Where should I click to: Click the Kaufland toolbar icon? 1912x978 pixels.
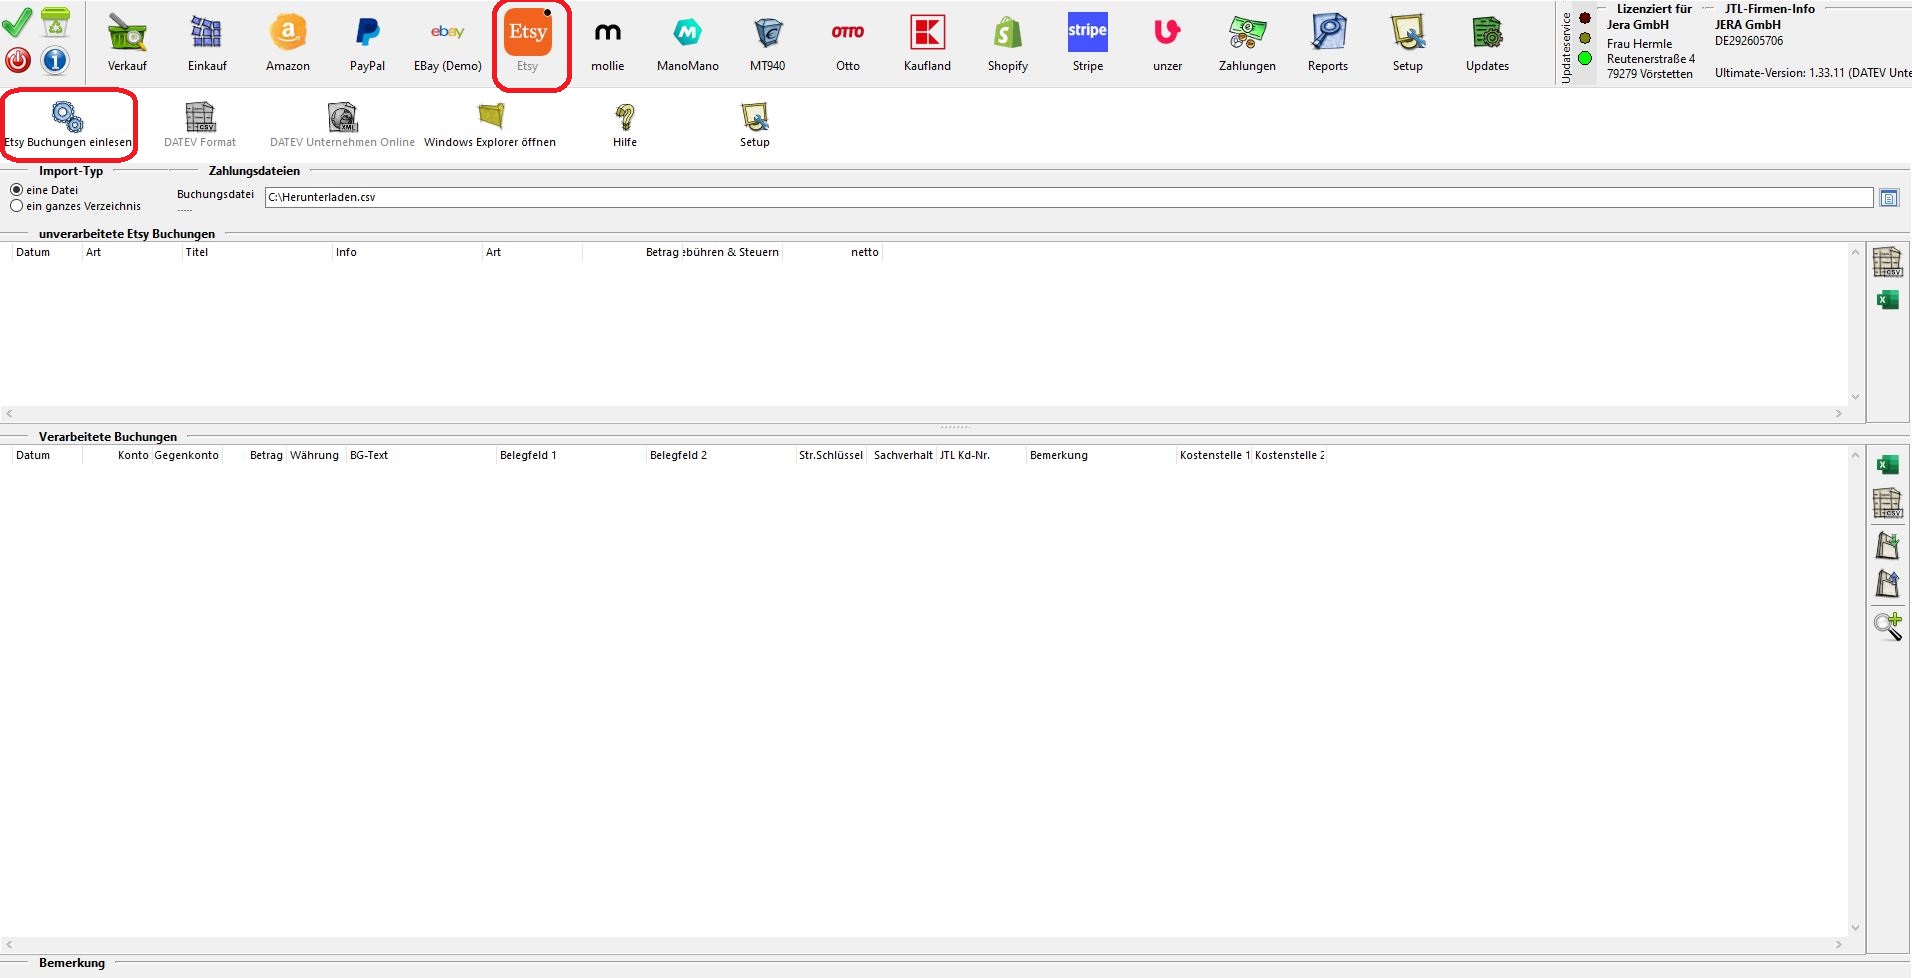click(927, 43)
